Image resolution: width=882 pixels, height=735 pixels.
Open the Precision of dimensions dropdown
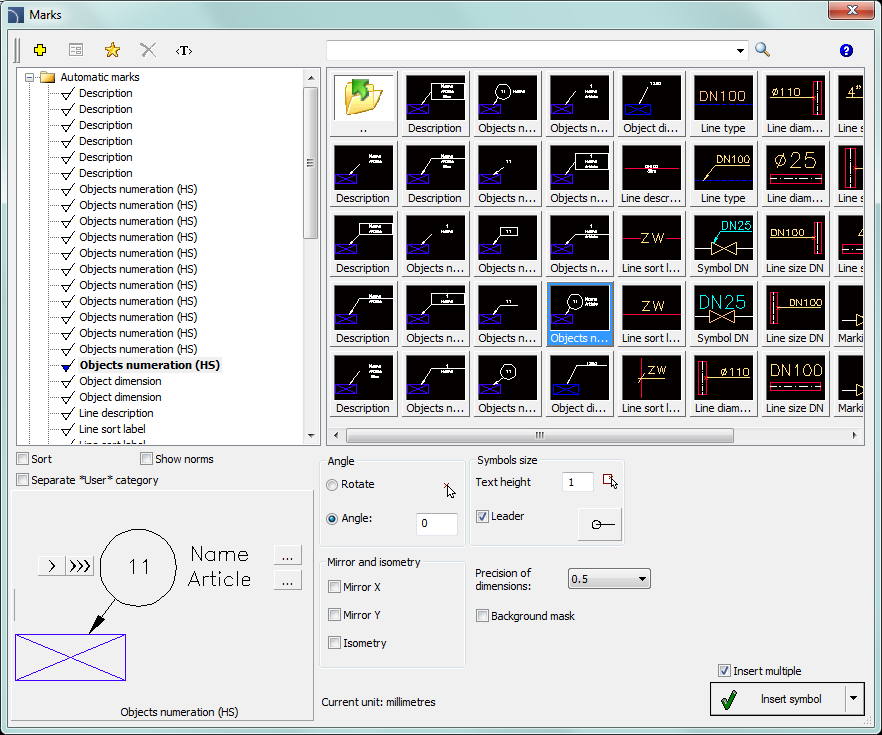(x=608, y=579)
